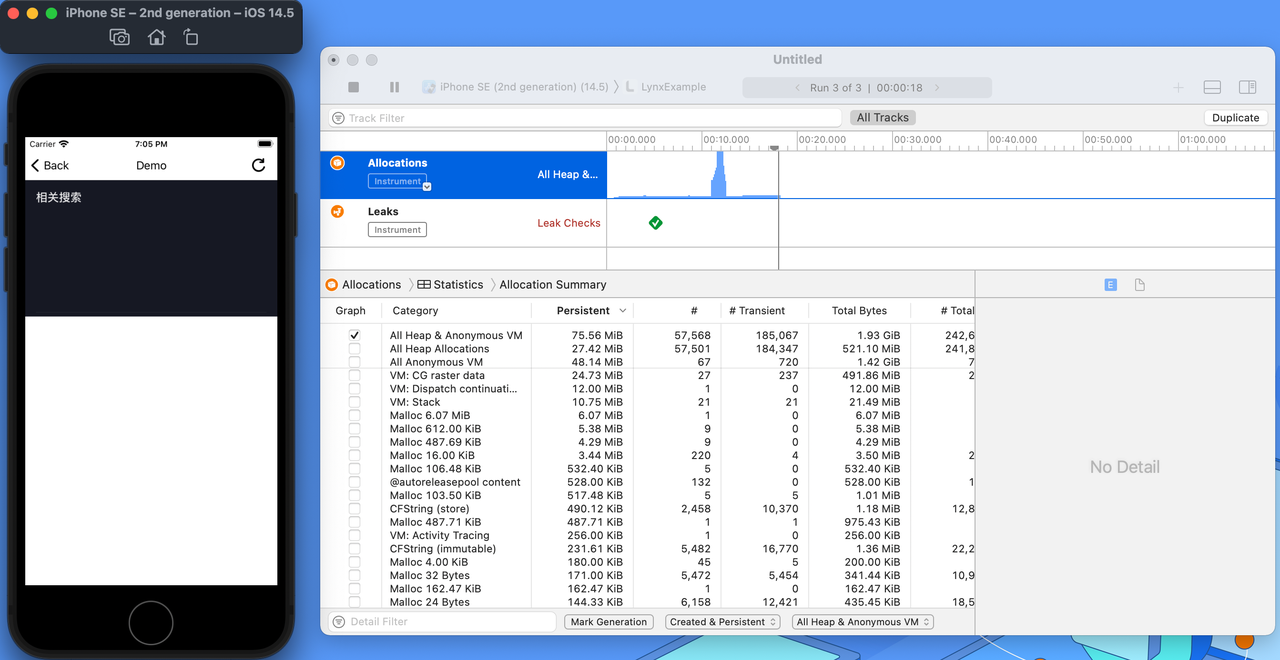
Task: Click the simulator screenshot camera icon
Action: [120, 37]
